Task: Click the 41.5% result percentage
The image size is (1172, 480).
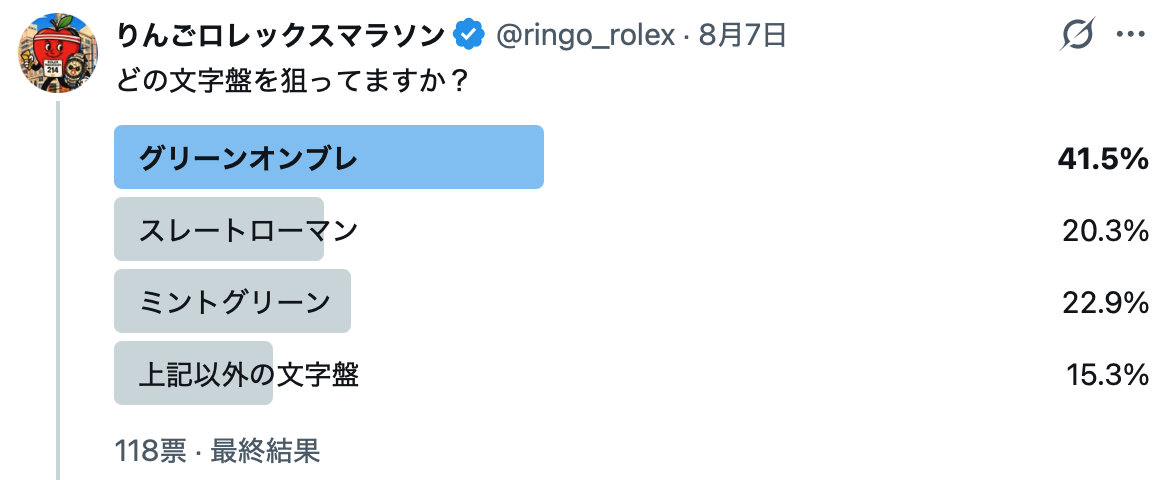Action: pyautogui.click(x=1102, y=159)
